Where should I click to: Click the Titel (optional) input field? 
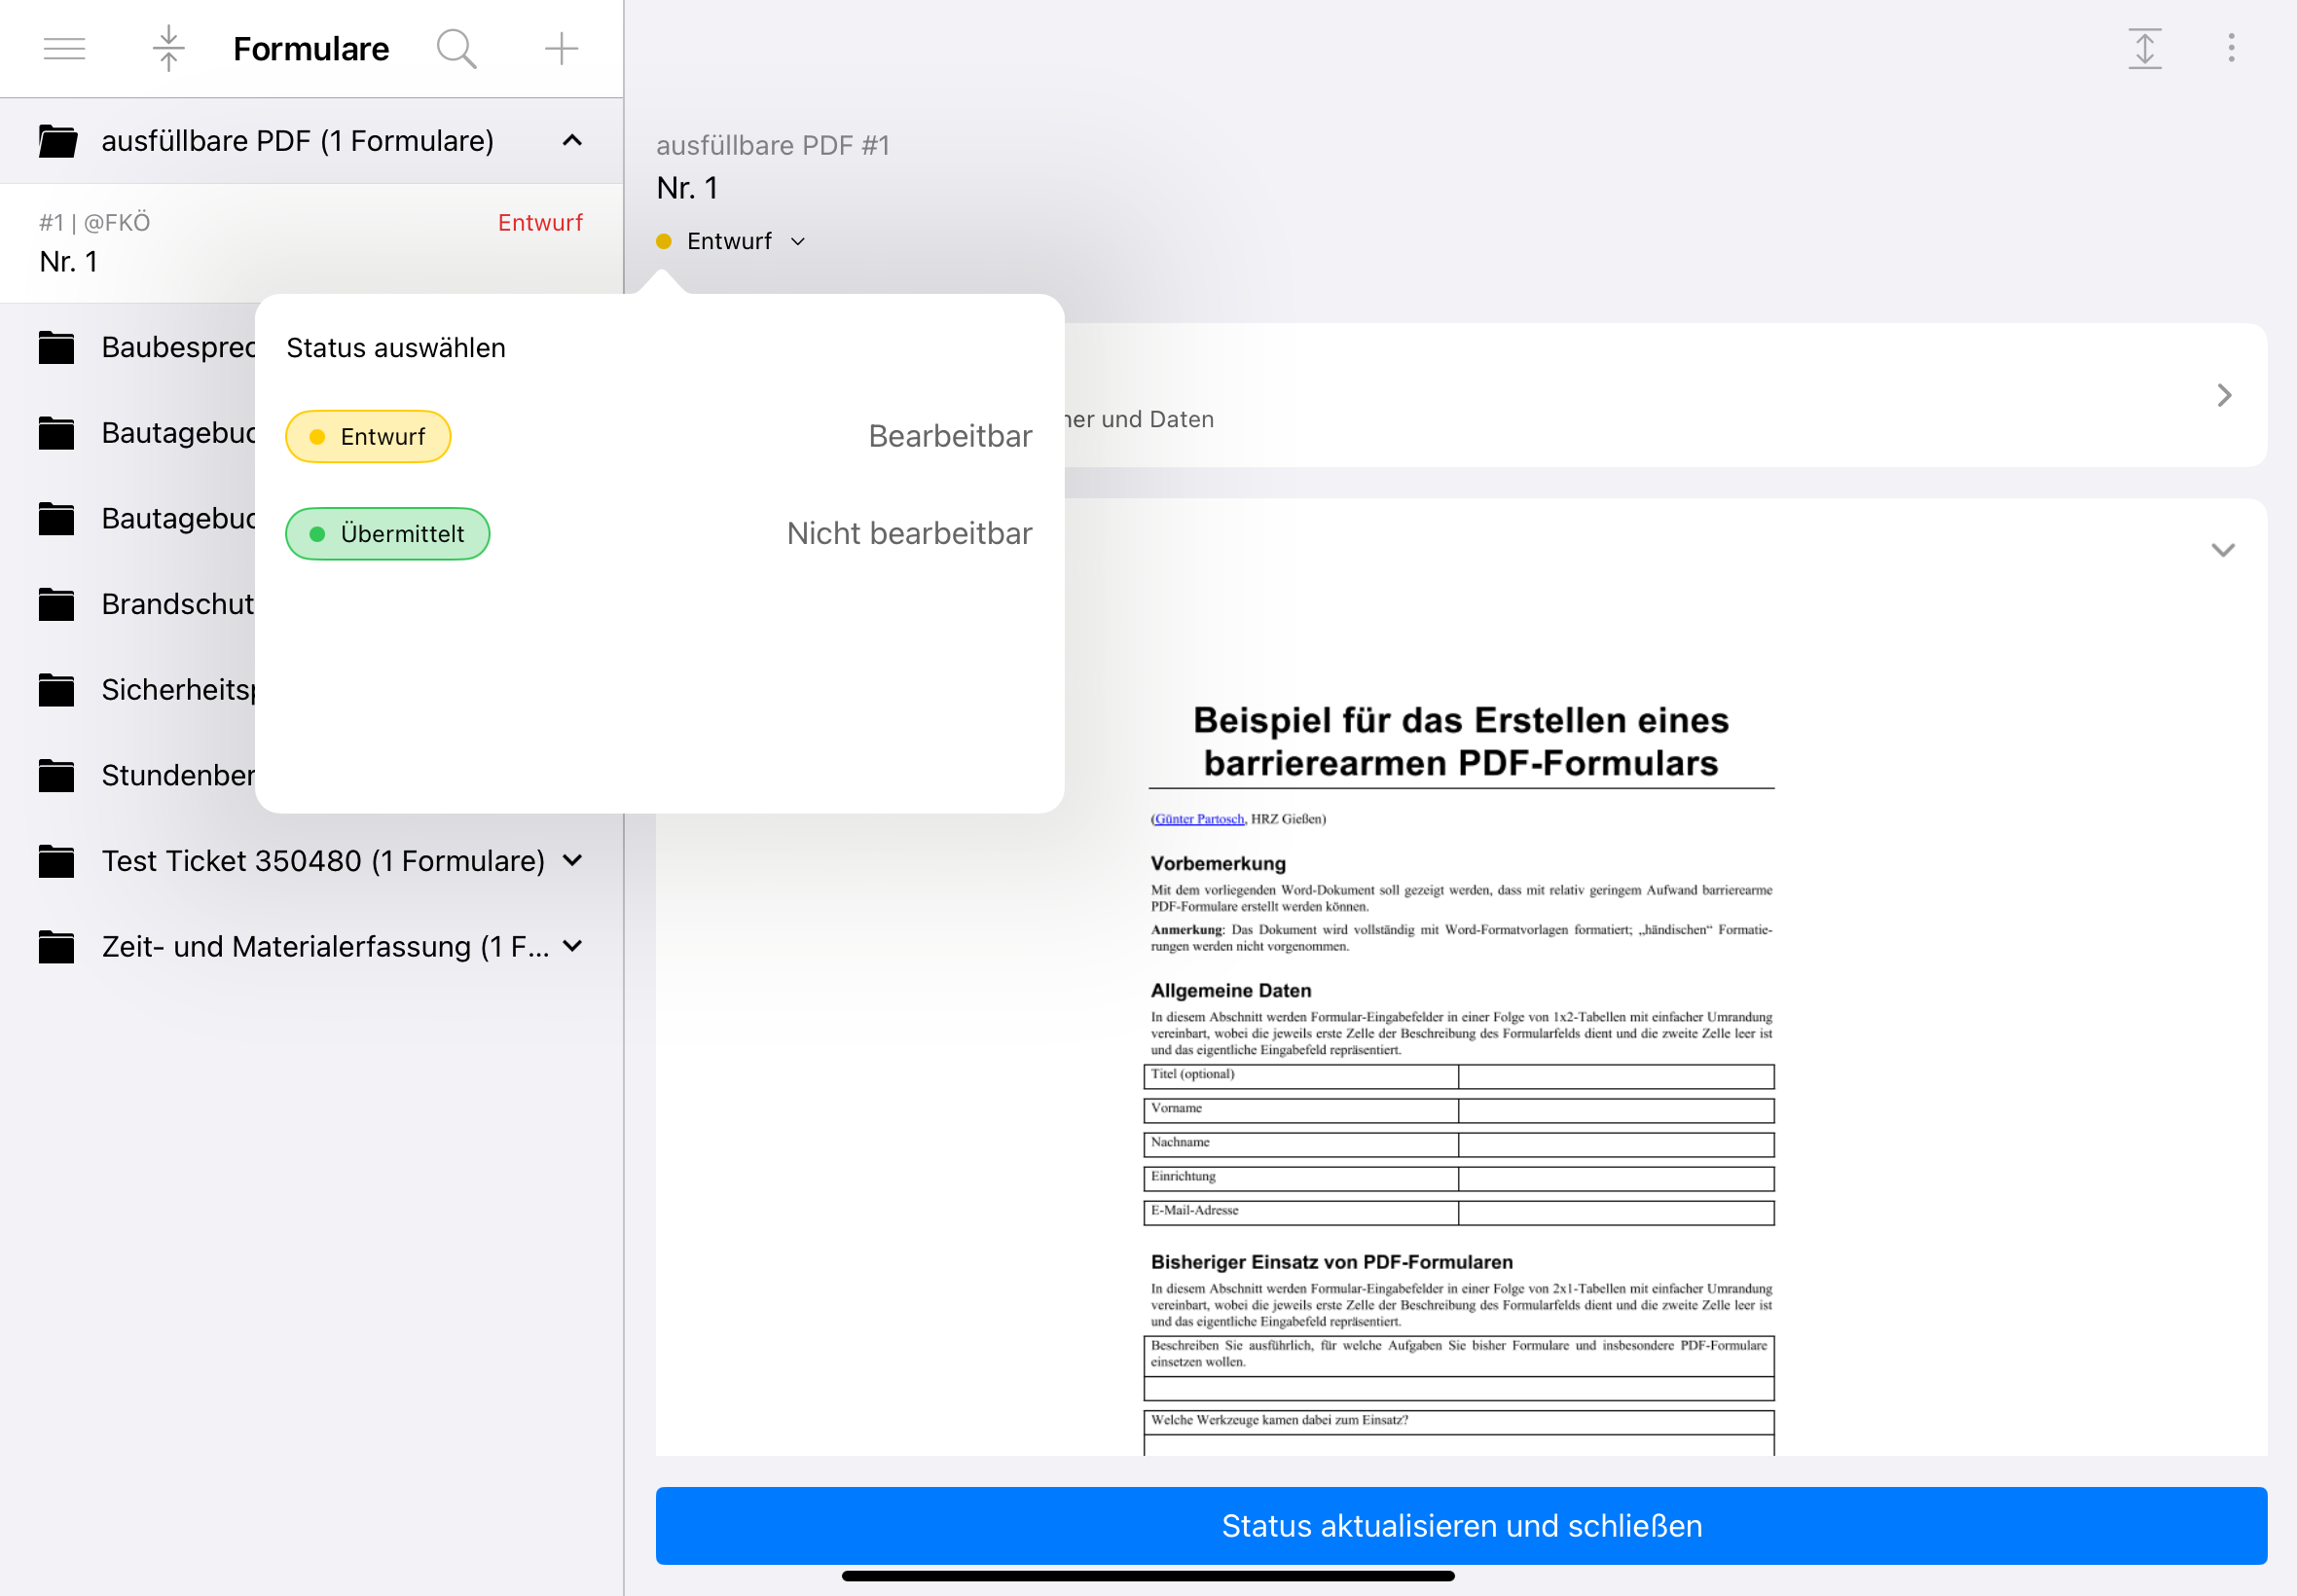1616,1076
